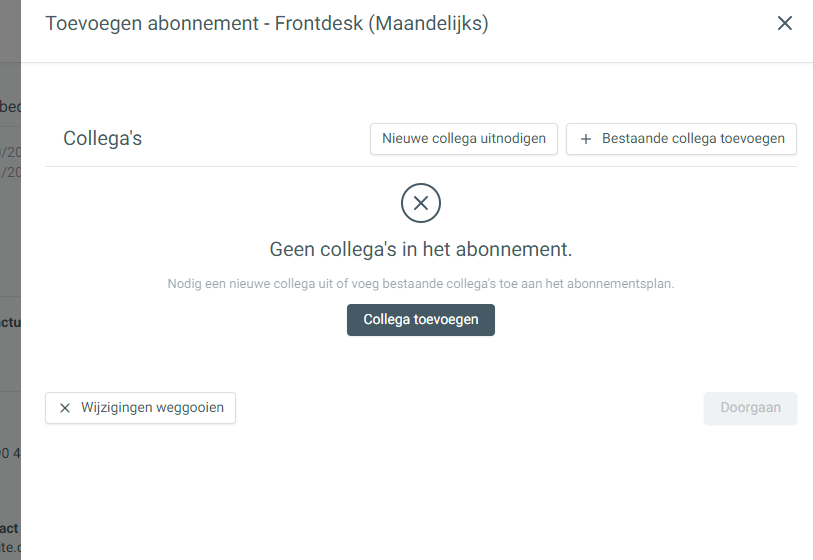The height and width of the screenshot is (560, 813).
Task: Invite via Nieuwe collega uitnodigen button
Action: tap(464, 139)
